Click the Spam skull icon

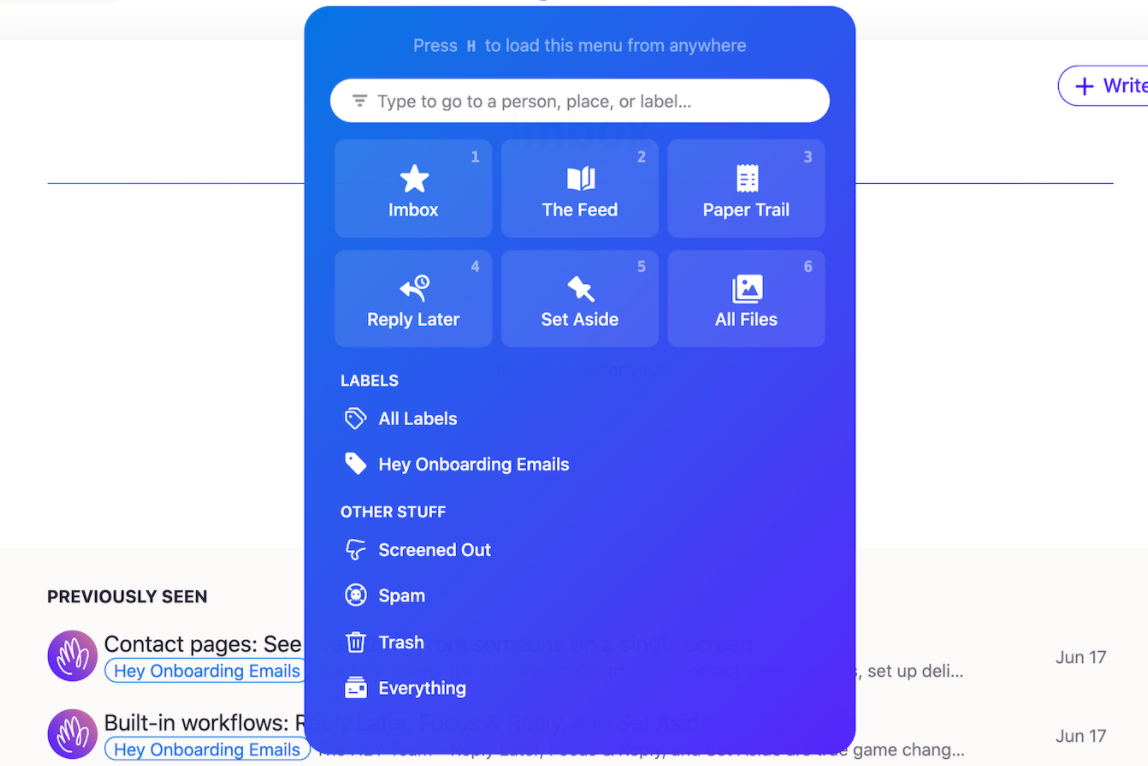[x=356, y=595]
